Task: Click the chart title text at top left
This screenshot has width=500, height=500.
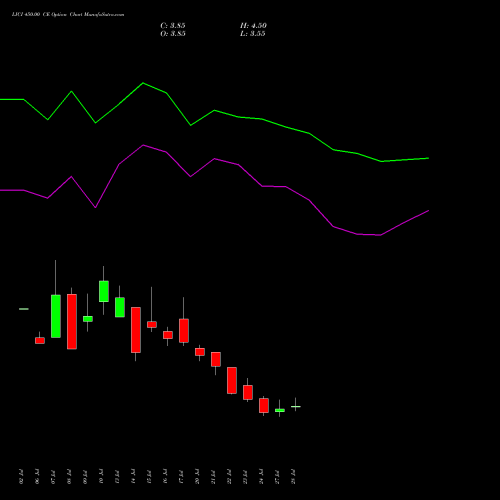Action: tap(68, 15)
